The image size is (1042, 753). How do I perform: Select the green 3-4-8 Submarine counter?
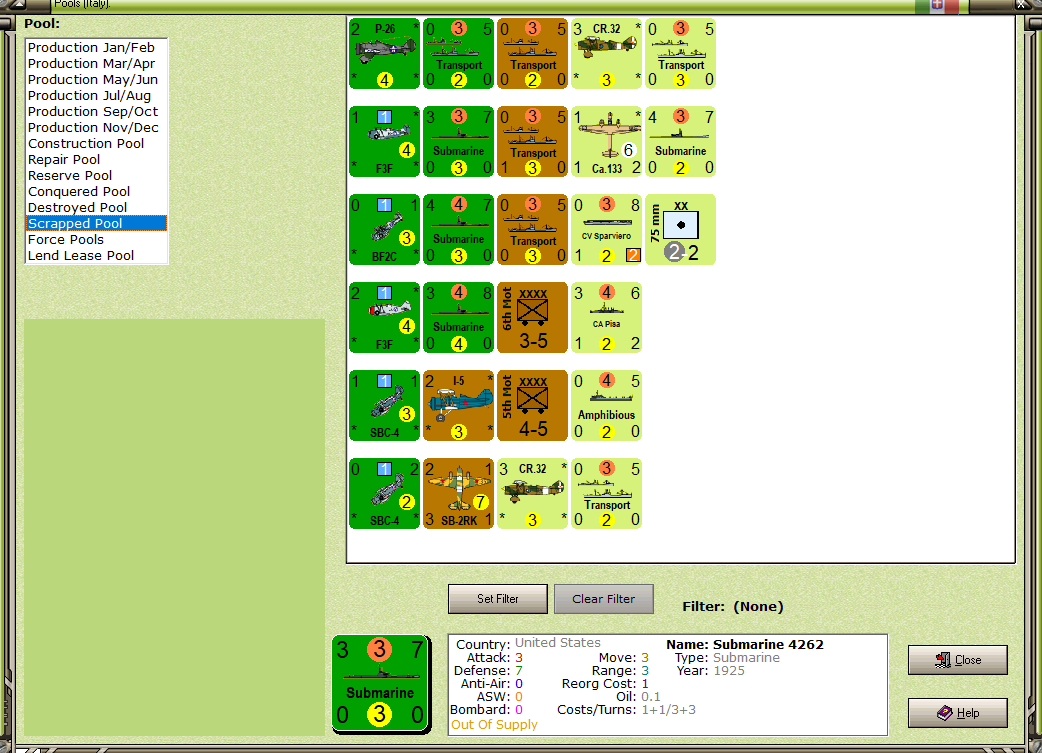(x=459, y=318)
